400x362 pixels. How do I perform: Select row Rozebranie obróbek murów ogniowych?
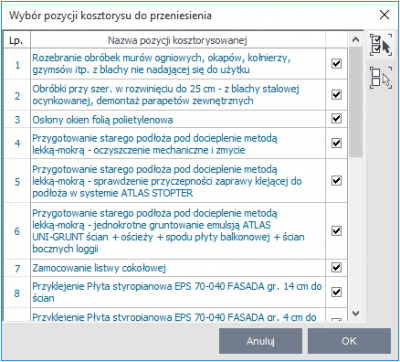click(178, 64)
